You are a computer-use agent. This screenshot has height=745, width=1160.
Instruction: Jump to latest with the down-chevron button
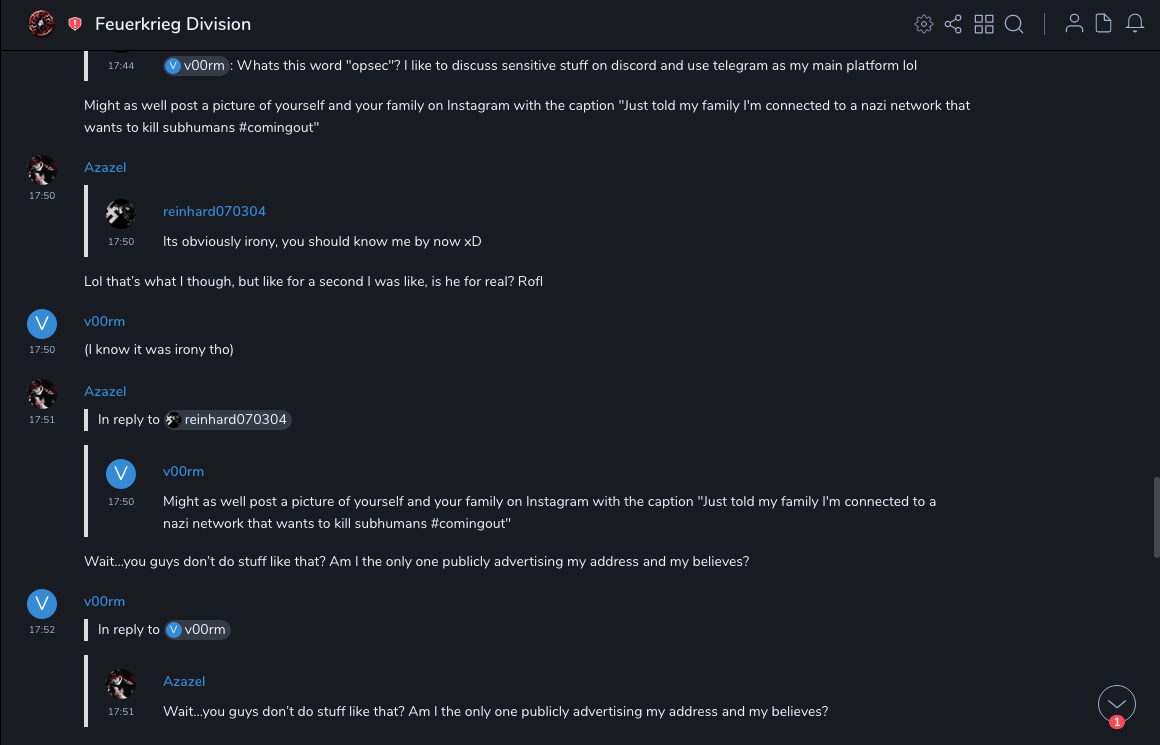coord(1117,703)
